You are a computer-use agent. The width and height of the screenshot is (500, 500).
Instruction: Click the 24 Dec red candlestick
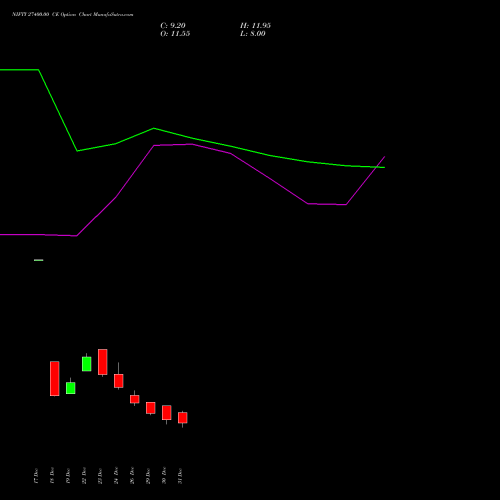(x=119, y=381)
